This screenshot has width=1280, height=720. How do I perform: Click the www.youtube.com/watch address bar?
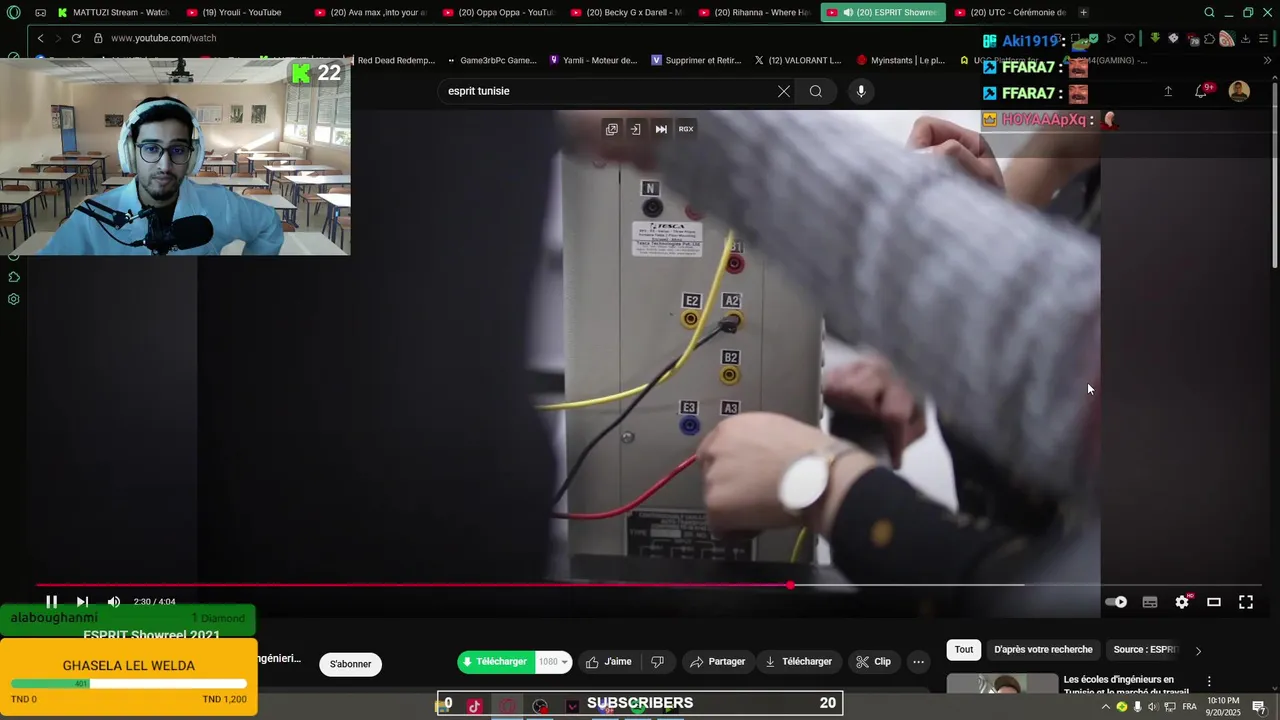(163, 38)
